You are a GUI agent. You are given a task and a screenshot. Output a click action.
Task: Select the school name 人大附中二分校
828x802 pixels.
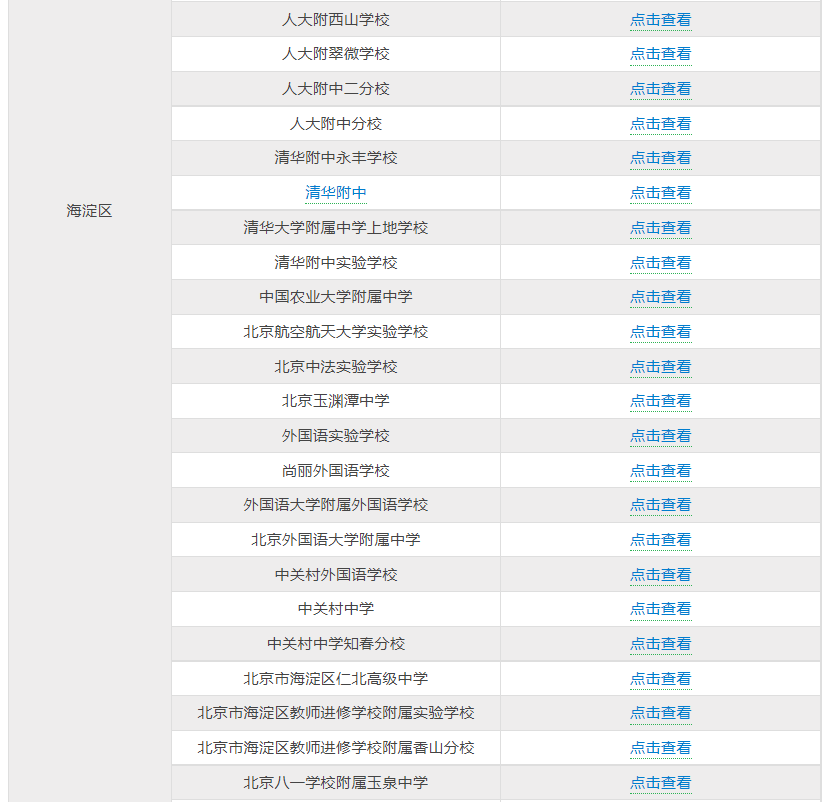click(336, 89)
